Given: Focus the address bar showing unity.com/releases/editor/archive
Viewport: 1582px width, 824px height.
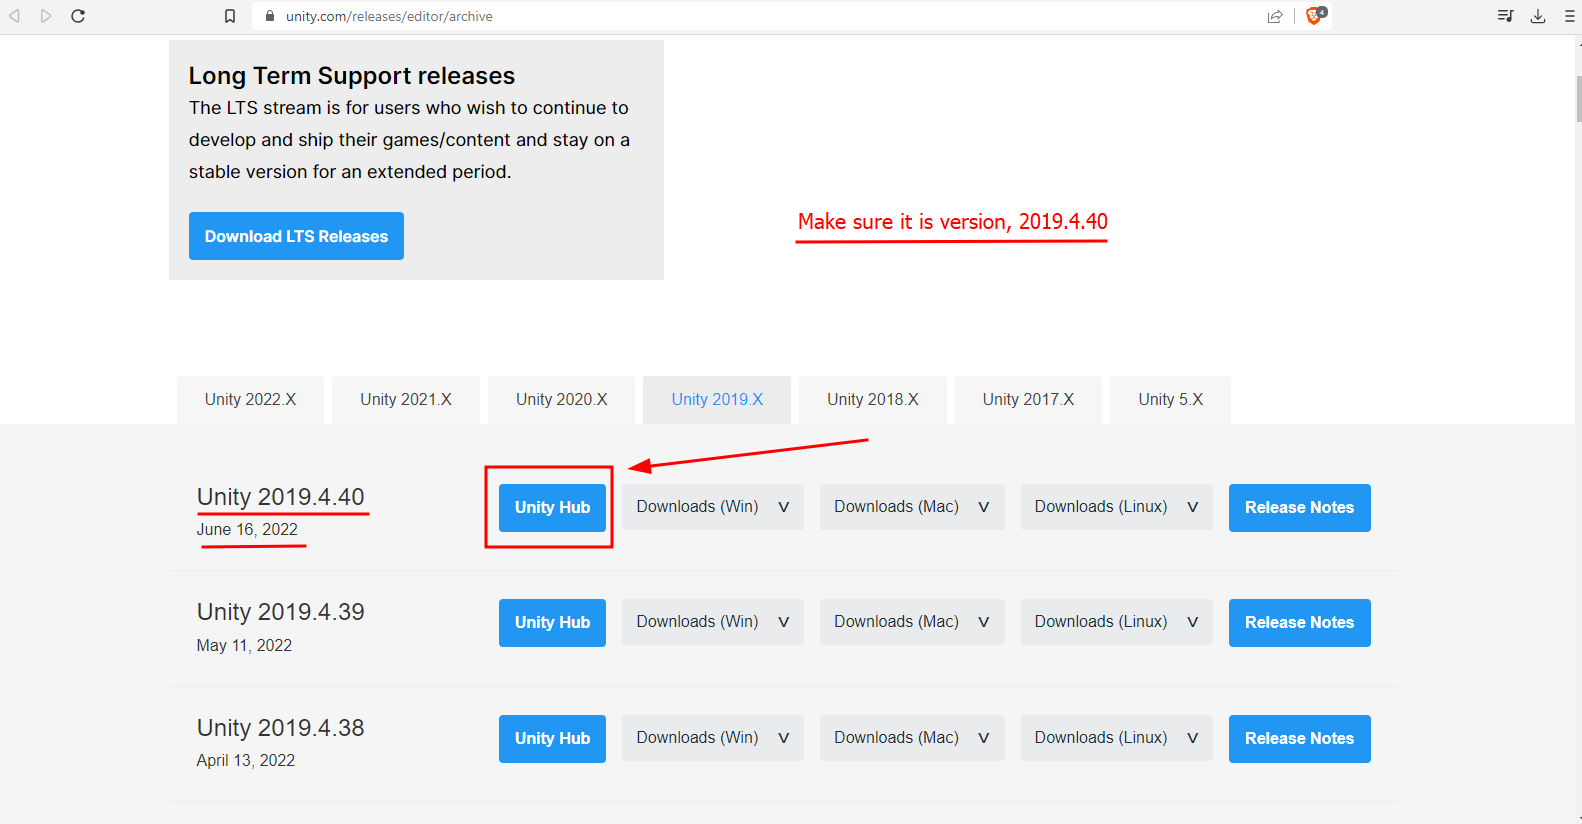Looking at the screenshot, I should [x=760, y=16].
